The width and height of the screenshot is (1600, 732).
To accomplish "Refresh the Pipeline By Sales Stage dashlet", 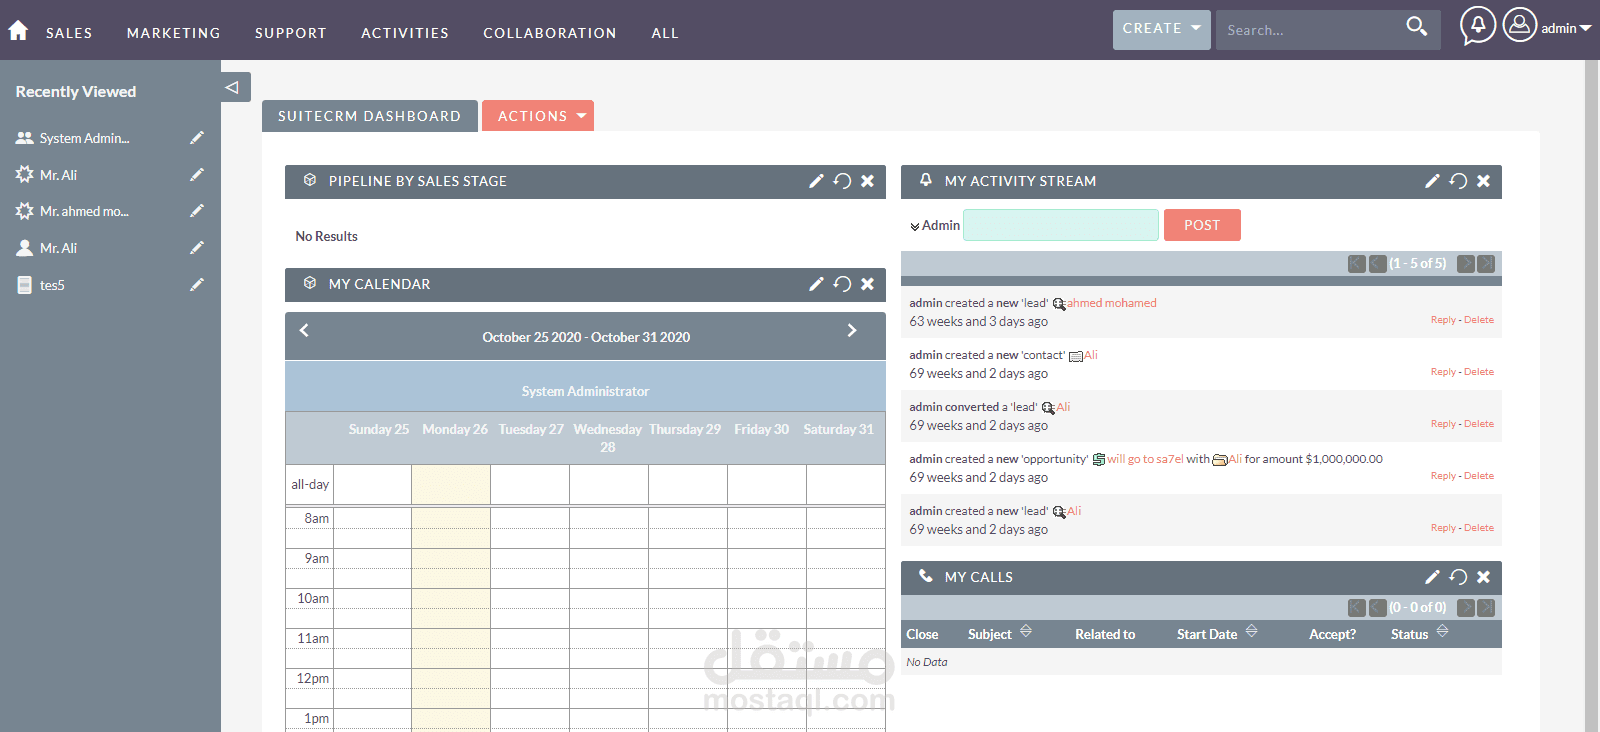I will coord(842,181).
